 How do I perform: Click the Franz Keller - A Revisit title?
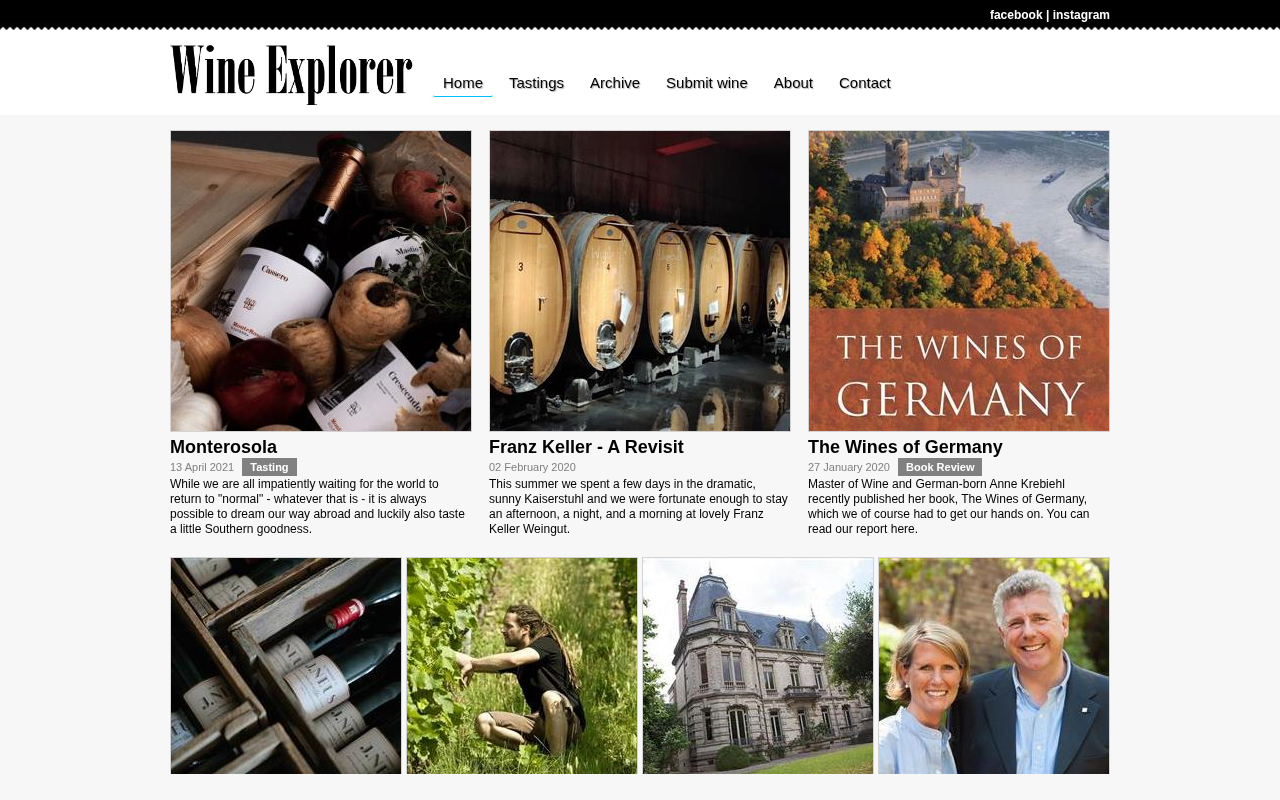tap(586, 447)
